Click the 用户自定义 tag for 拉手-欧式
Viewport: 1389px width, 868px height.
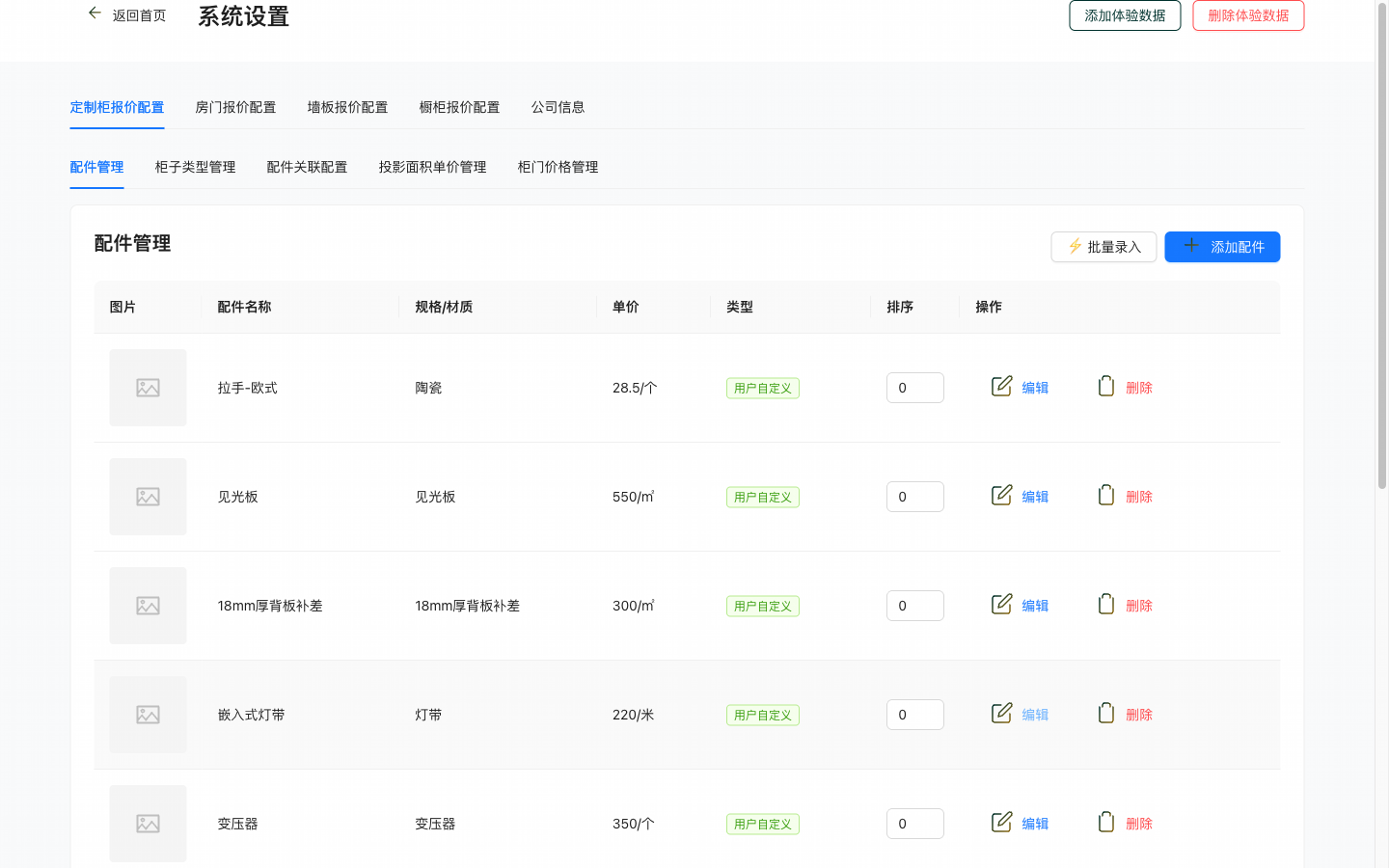pyautogui.click(x=763, y=388)
